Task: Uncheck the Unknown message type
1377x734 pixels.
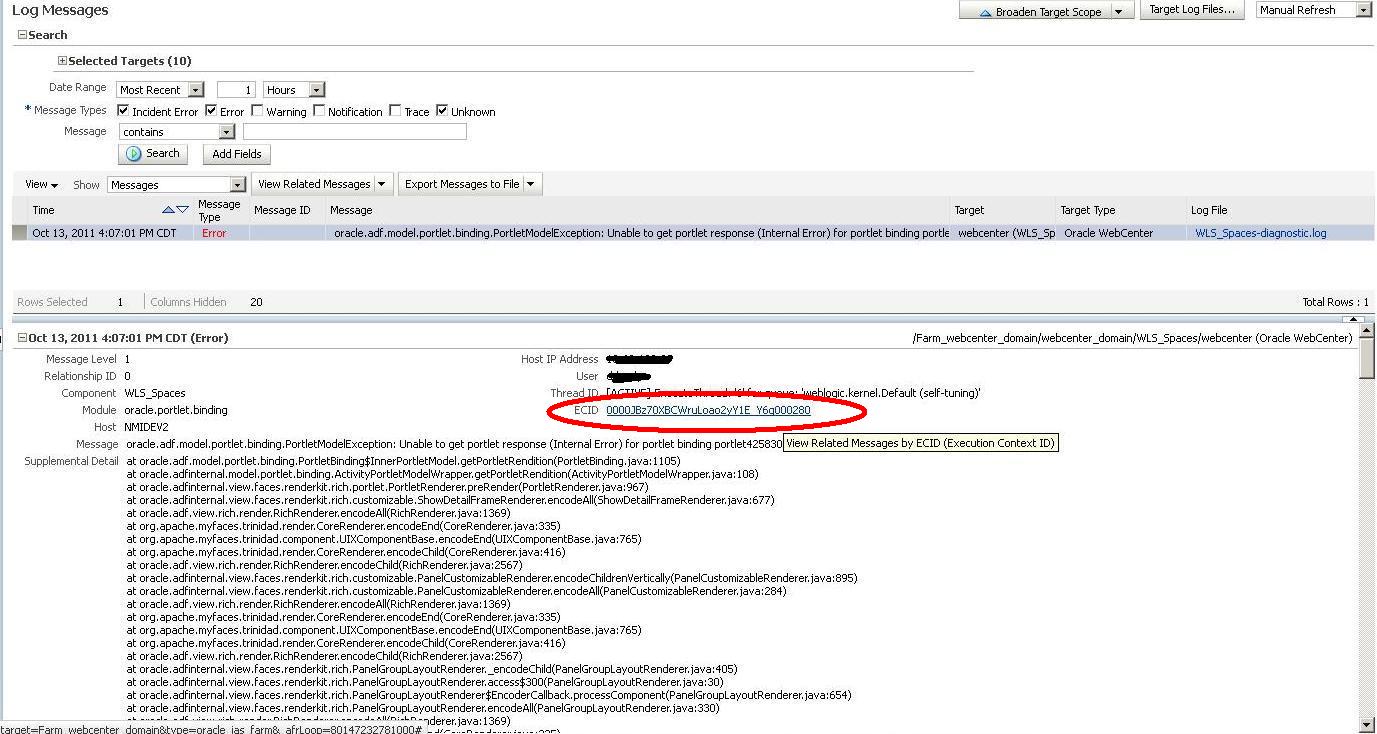Action: point(441,110)
